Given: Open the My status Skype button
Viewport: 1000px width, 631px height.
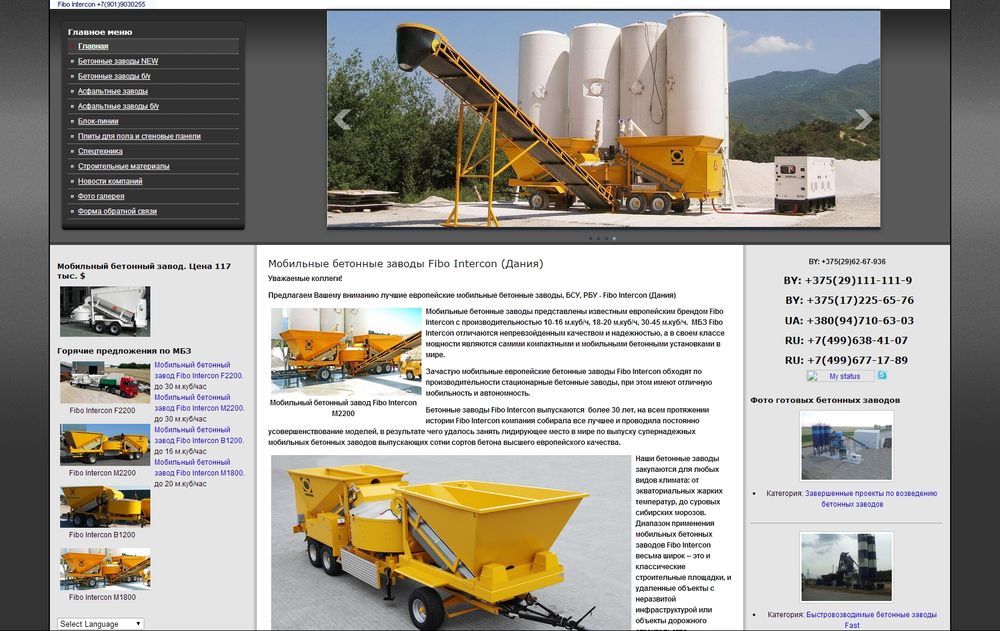Looking at the screenshot, I should click(841, 376).
